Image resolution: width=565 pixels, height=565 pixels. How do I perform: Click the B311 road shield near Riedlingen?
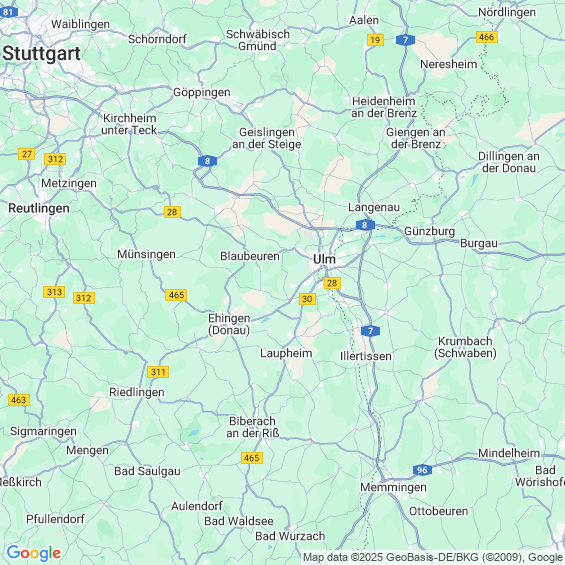tap(158, 372)
